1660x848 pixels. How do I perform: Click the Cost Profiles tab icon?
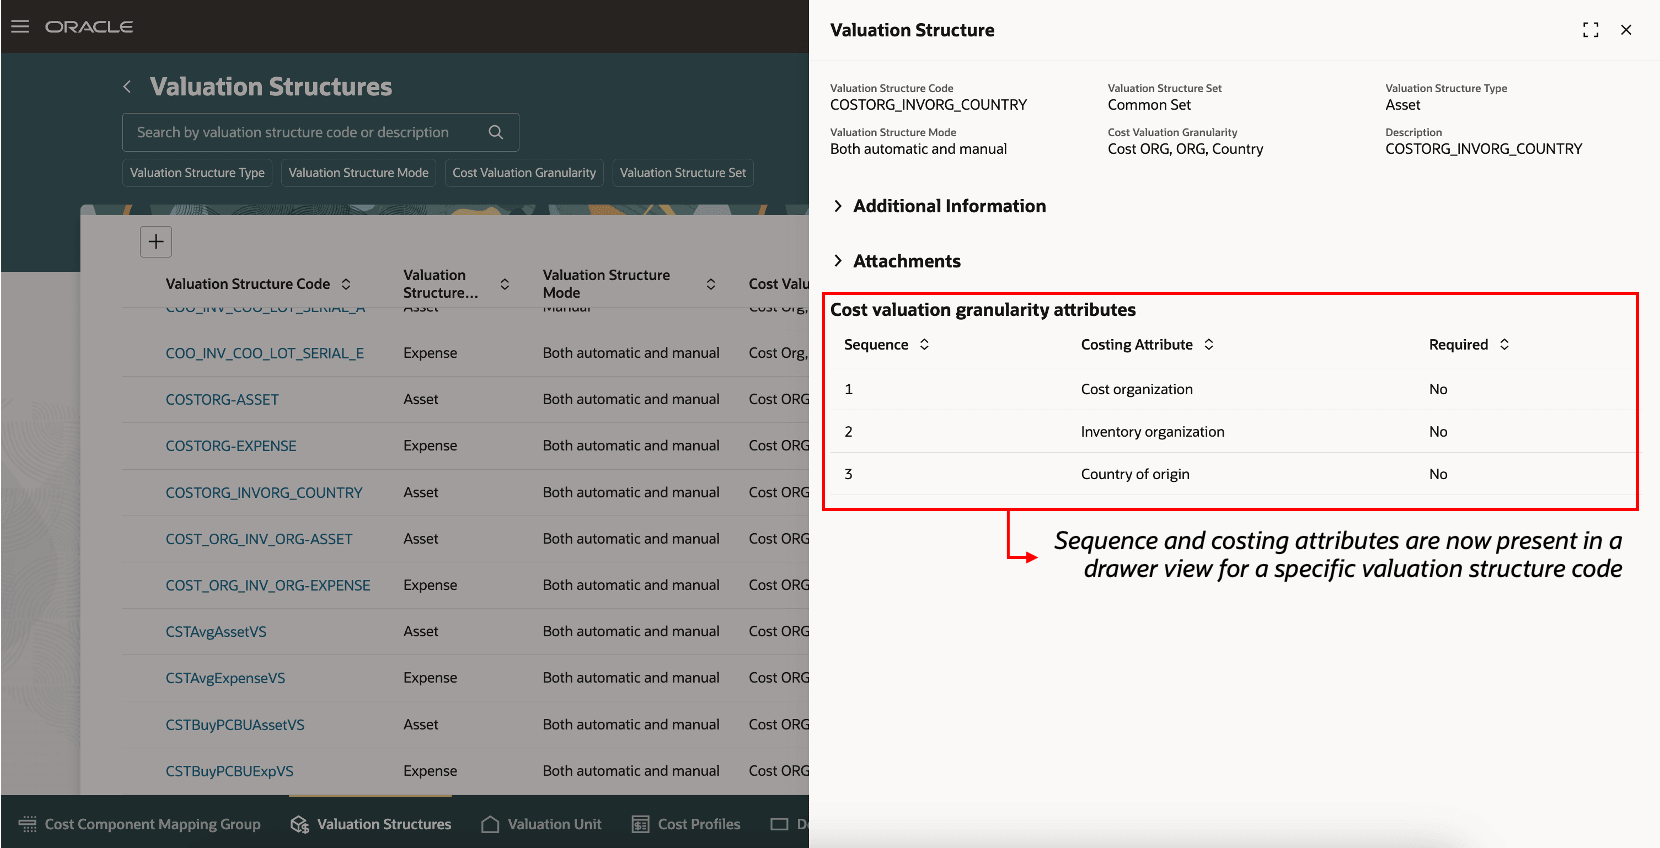pos(641,824)
